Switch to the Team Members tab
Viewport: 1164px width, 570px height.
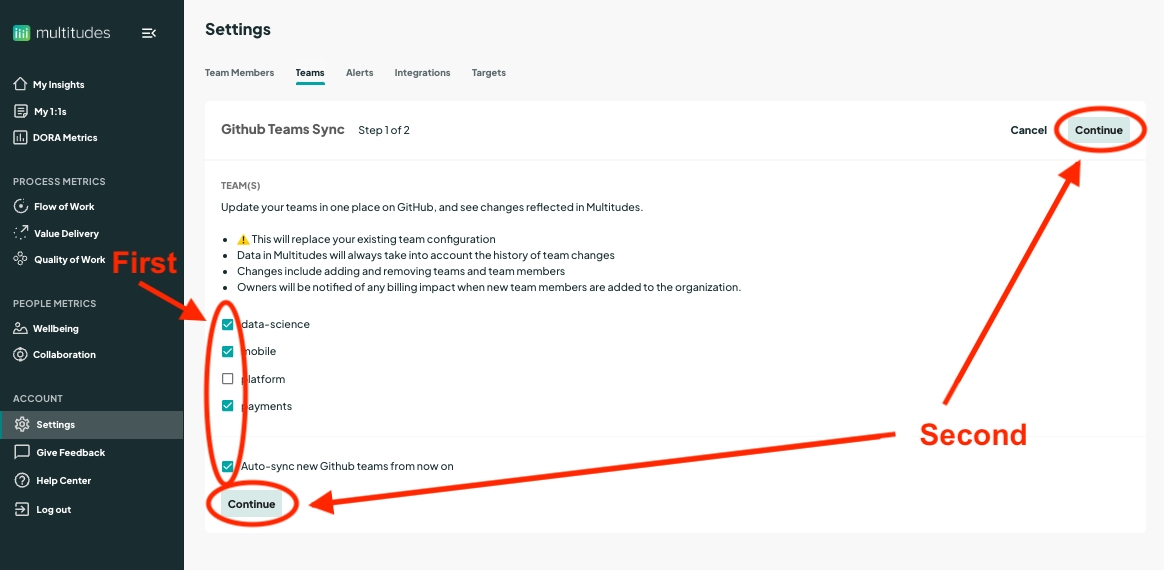pyautogui.click(x=239, y=73)
